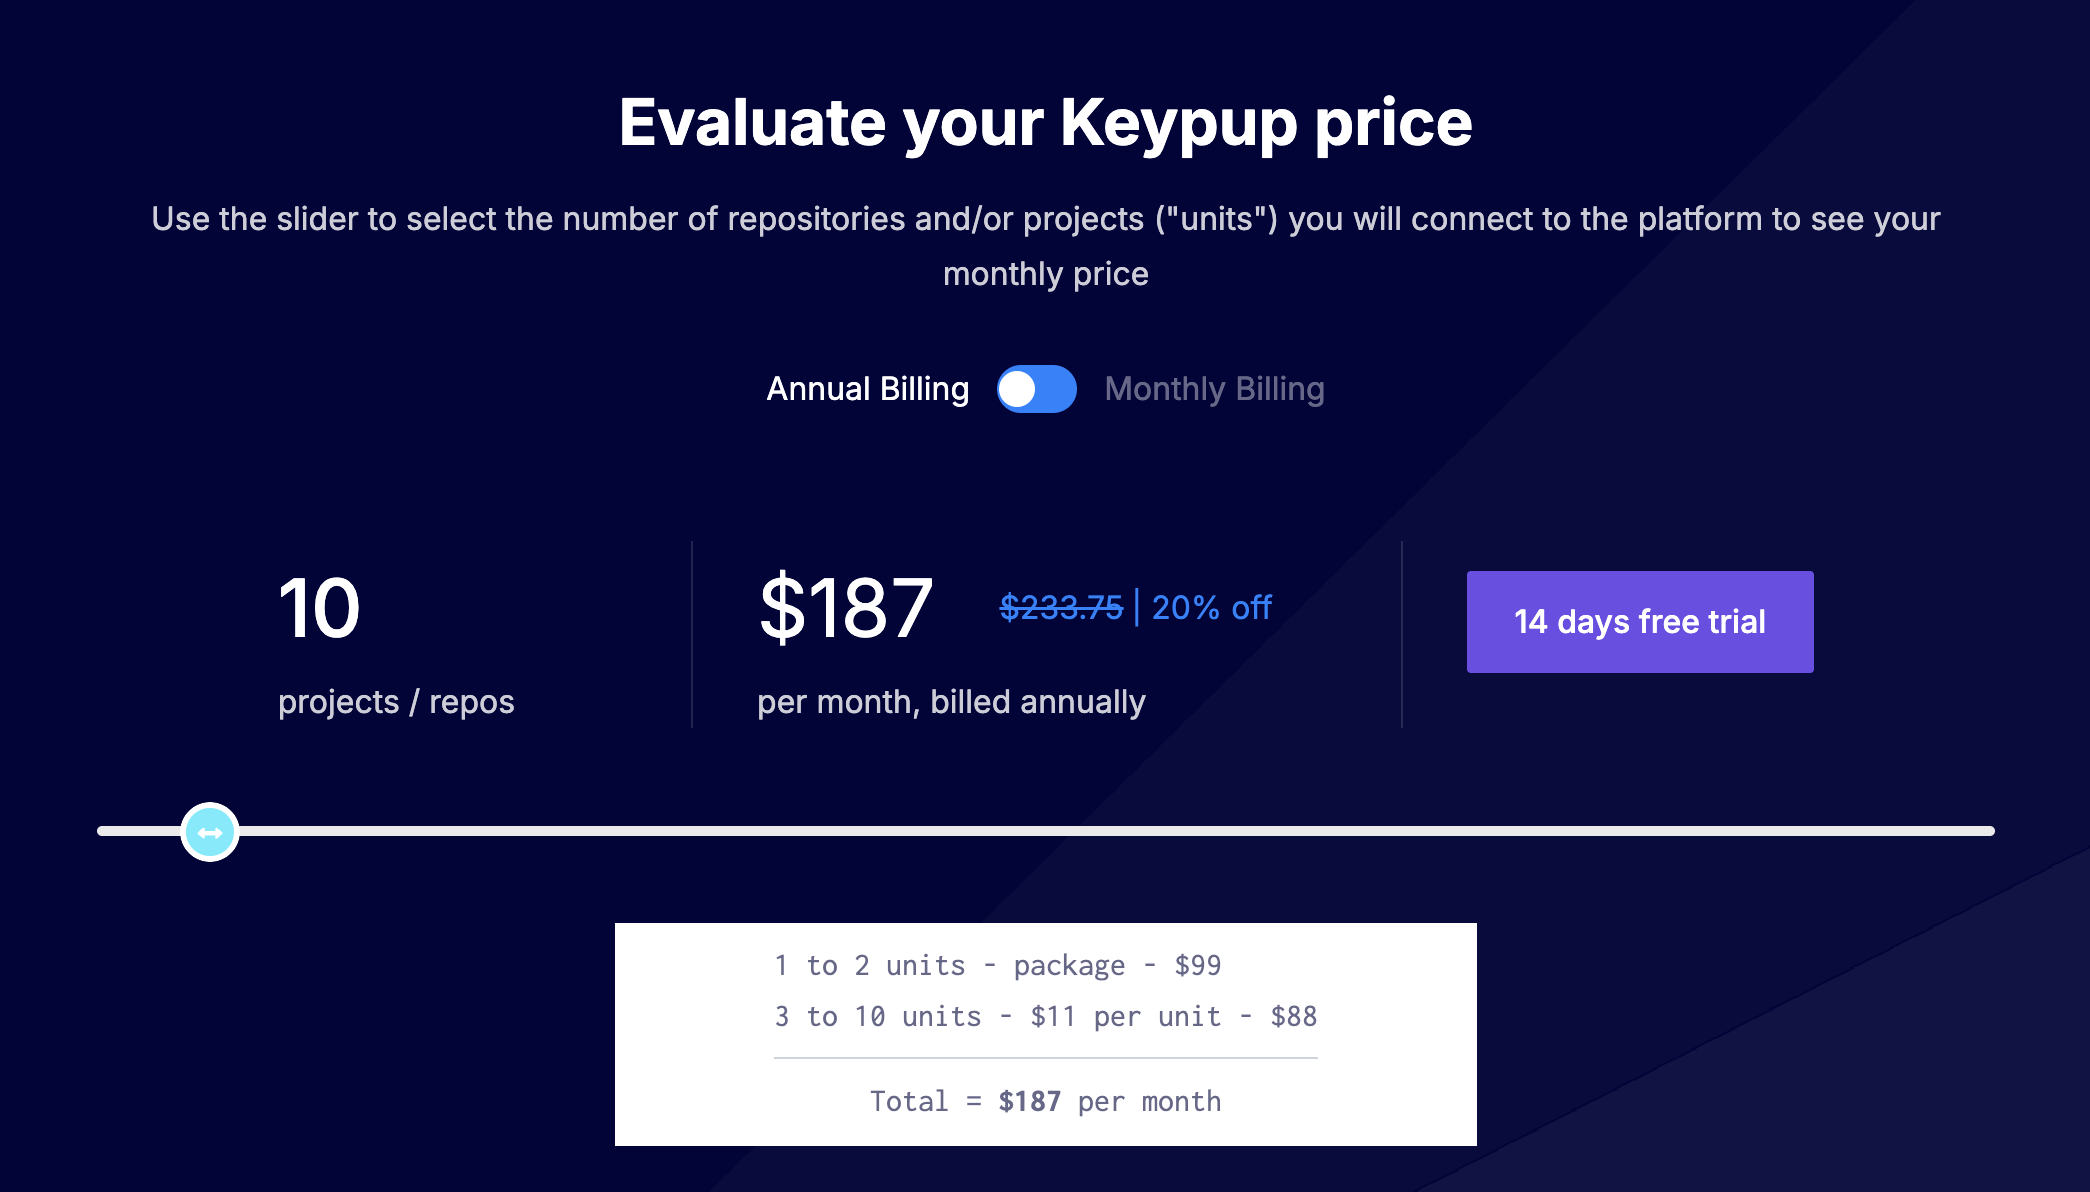Click the Evaluate your Keypup price heading
The image size is (2090, 1192).
1045,122
